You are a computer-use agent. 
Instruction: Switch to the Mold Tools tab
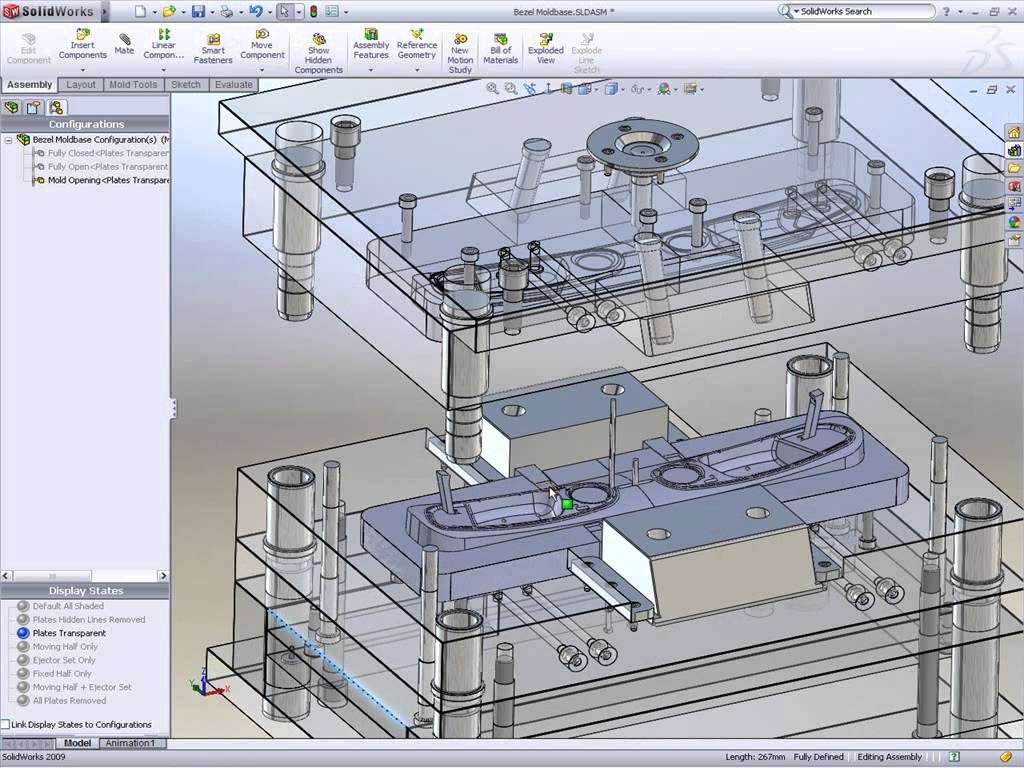133,85
